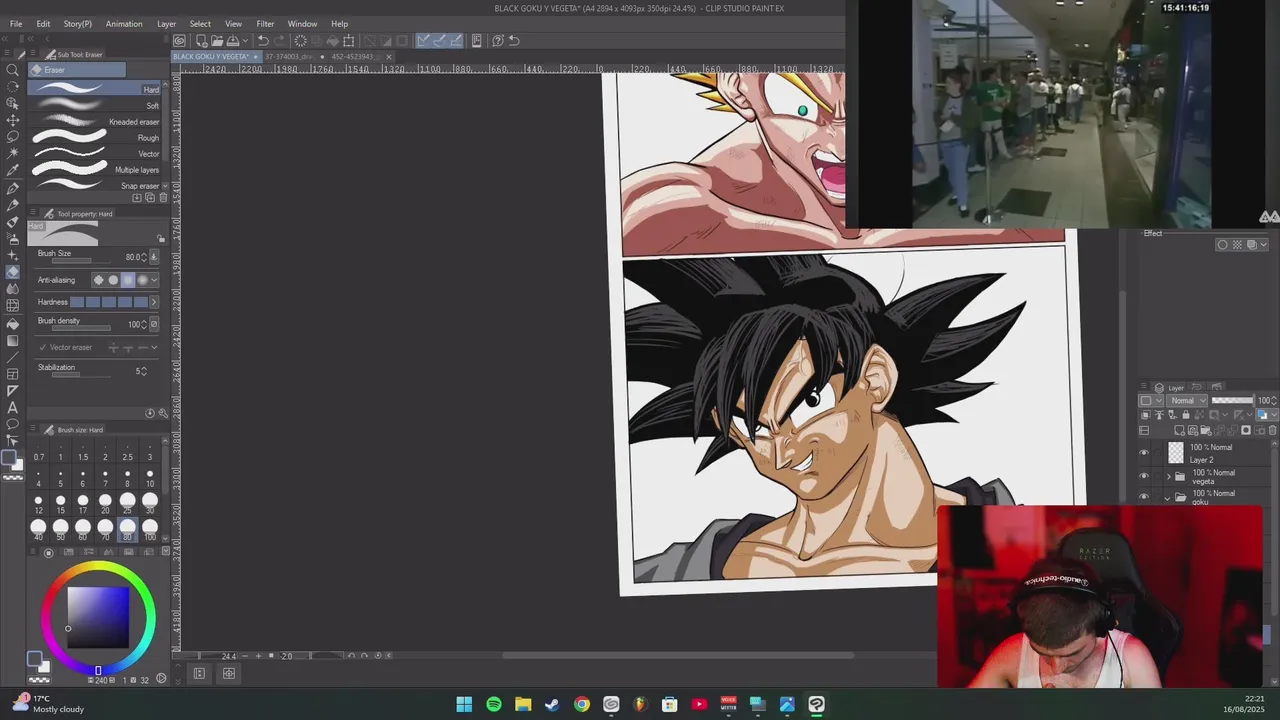Select the Eyedropper tool
Viewport: 1280px width, 720px height.
13,170
